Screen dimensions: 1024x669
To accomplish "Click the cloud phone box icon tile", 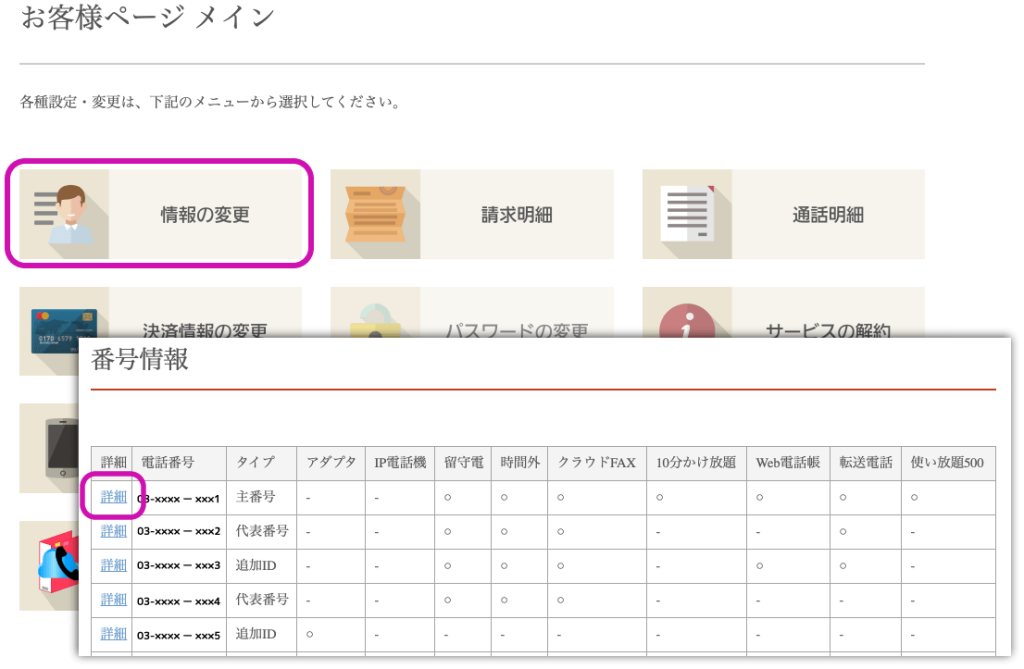I will pyautogui.click(x=49, y=566).
